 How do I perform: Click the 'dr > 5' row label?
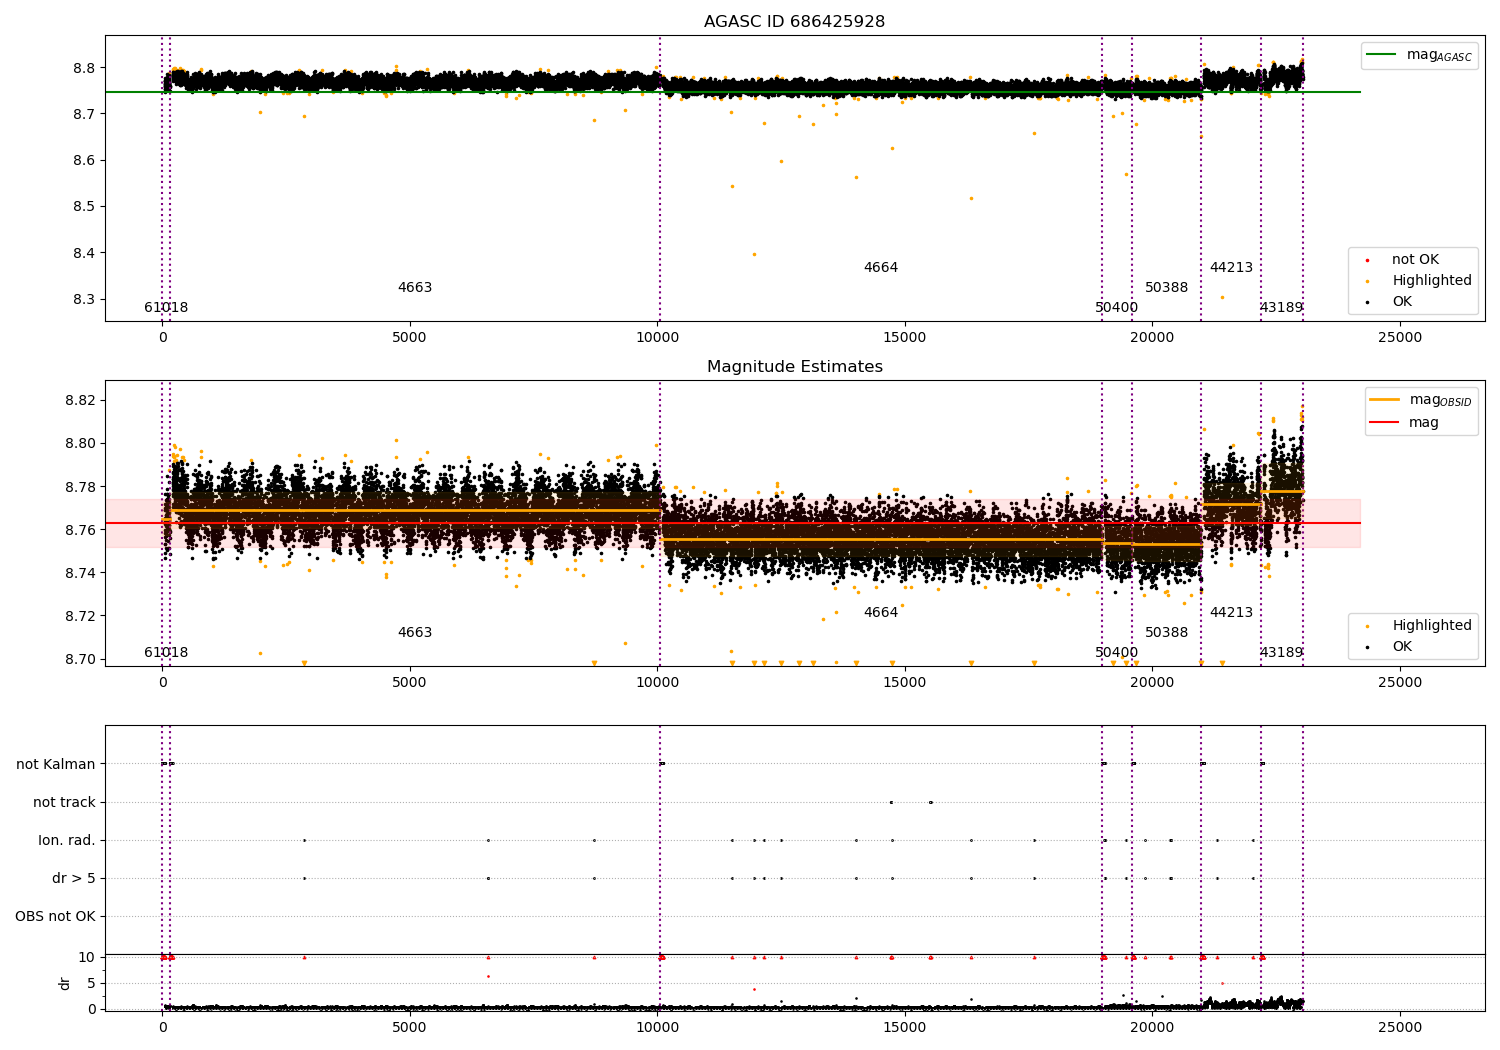point(74,878)
